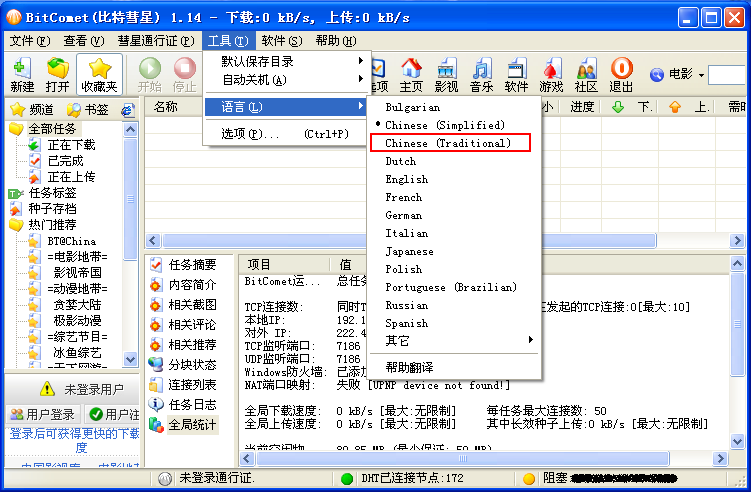751x492 pixels.
Task: Open the 收藏夹 favorites star button
Action: click(99, 75)
